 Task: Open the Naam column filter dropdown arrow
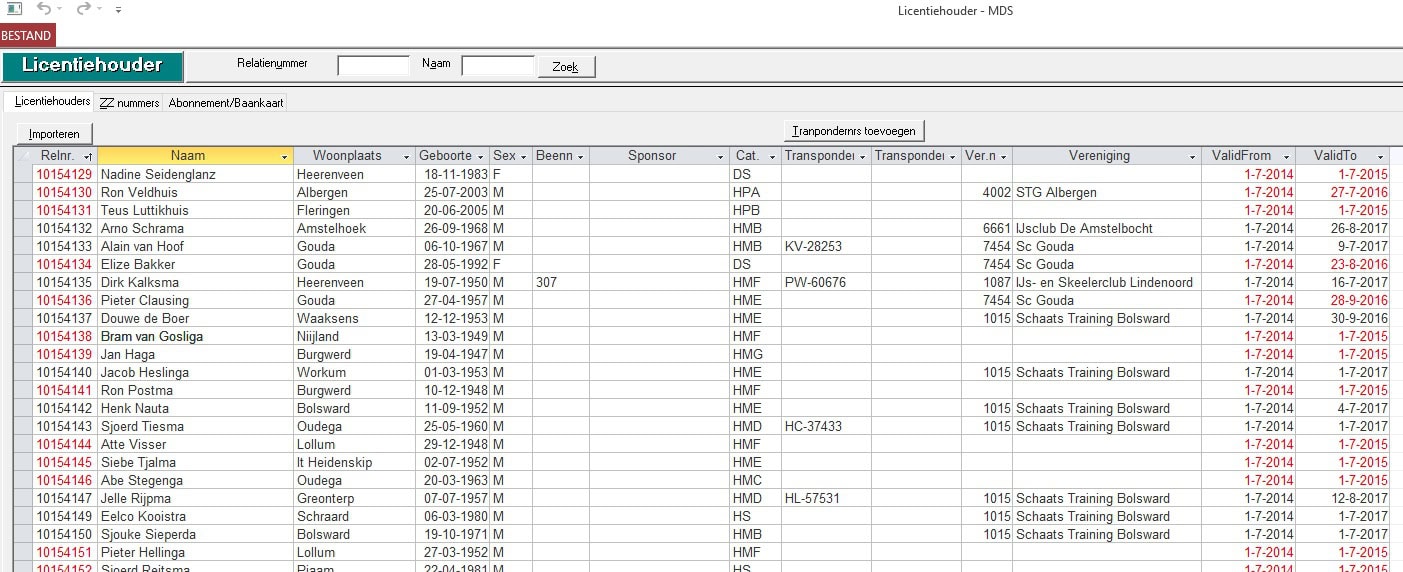(x=285, y=157)
